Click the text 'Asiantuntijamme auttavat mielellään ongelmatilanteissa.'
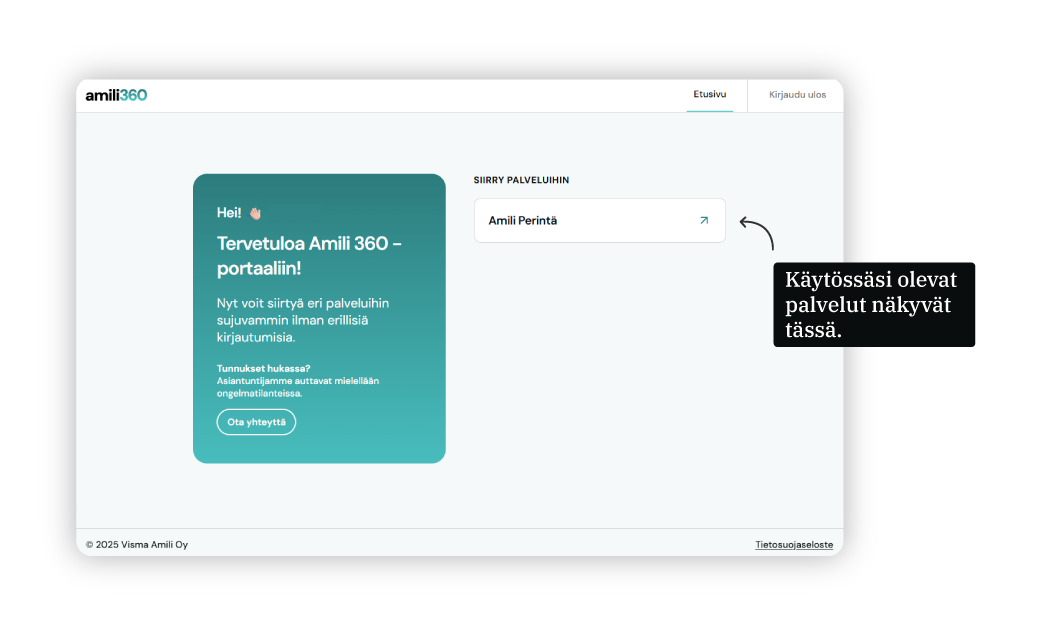This screenshot has width=1041, height=634. tap(297, 387)
